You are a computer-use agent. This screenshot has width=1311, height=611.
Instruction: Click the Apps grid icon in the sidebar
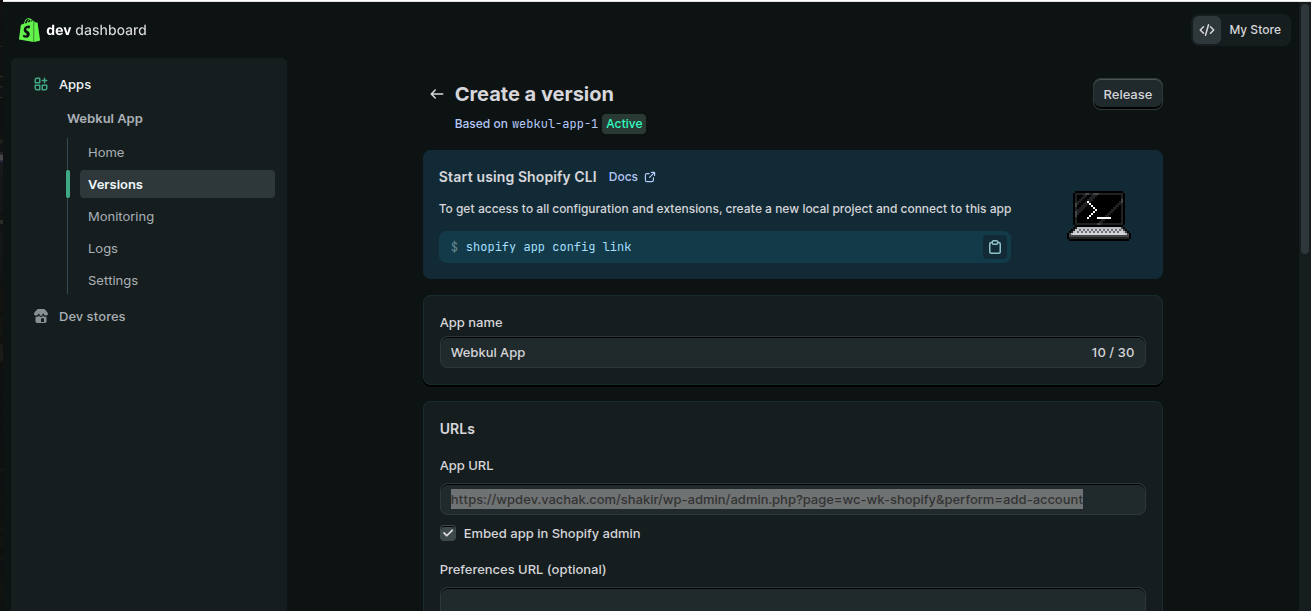[40, 84]
